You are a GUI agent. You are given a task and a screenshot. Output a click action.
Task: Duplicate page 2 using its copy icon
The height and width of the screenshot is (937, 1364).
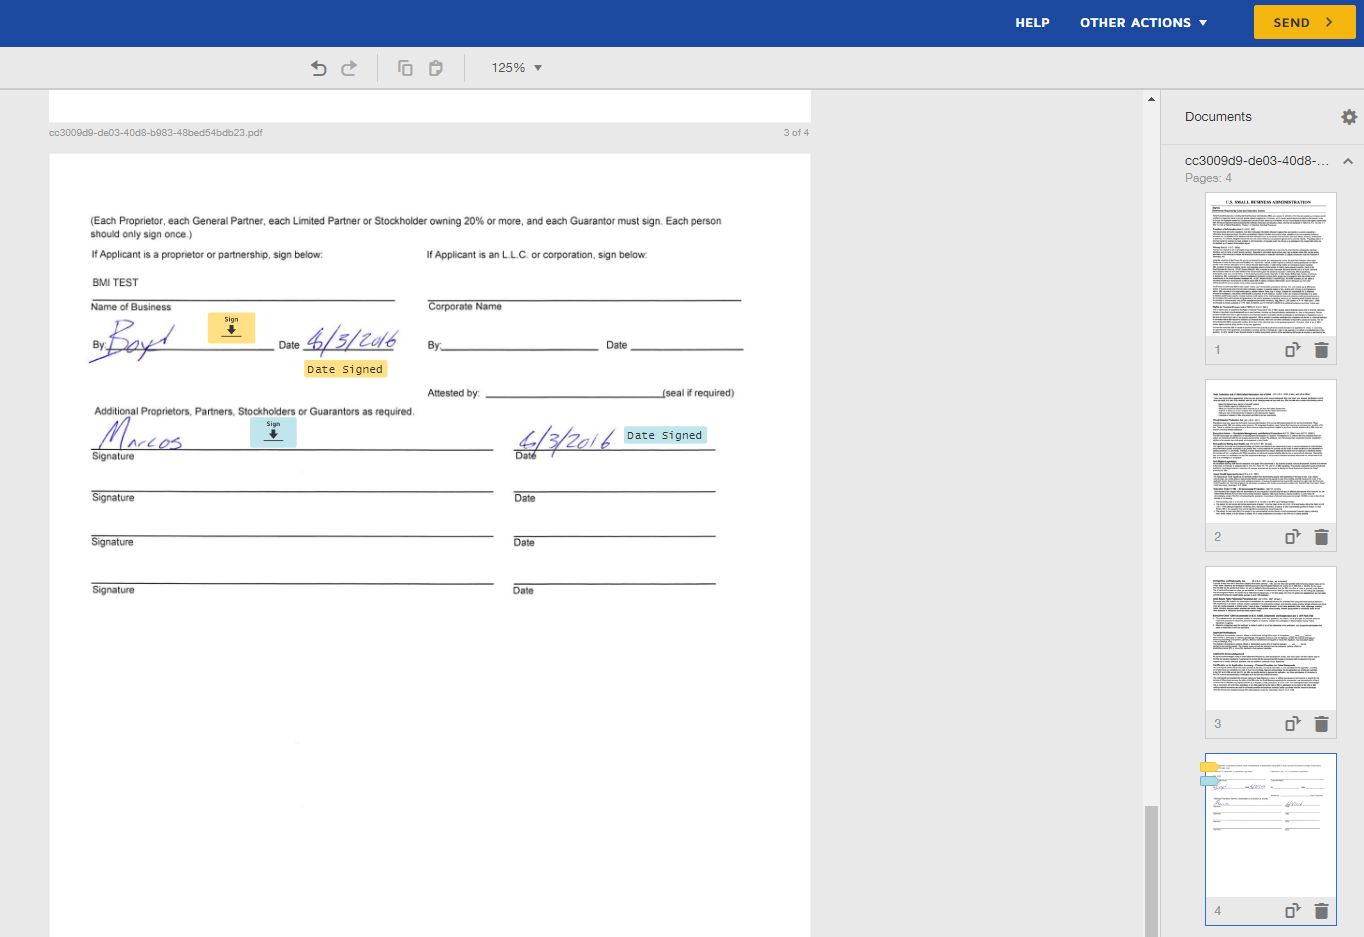click(1292, 537)
